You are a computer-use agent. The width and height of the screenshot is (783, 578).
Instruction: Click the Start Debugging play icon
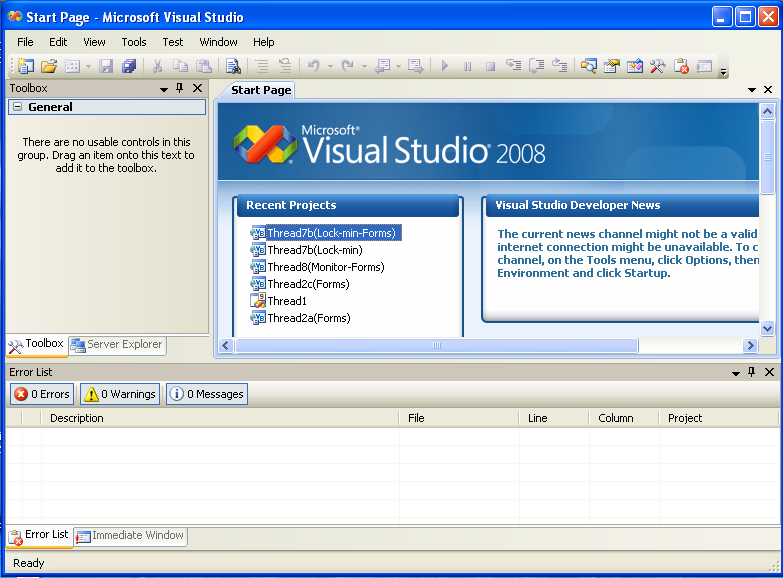click(x=445, y=66)
